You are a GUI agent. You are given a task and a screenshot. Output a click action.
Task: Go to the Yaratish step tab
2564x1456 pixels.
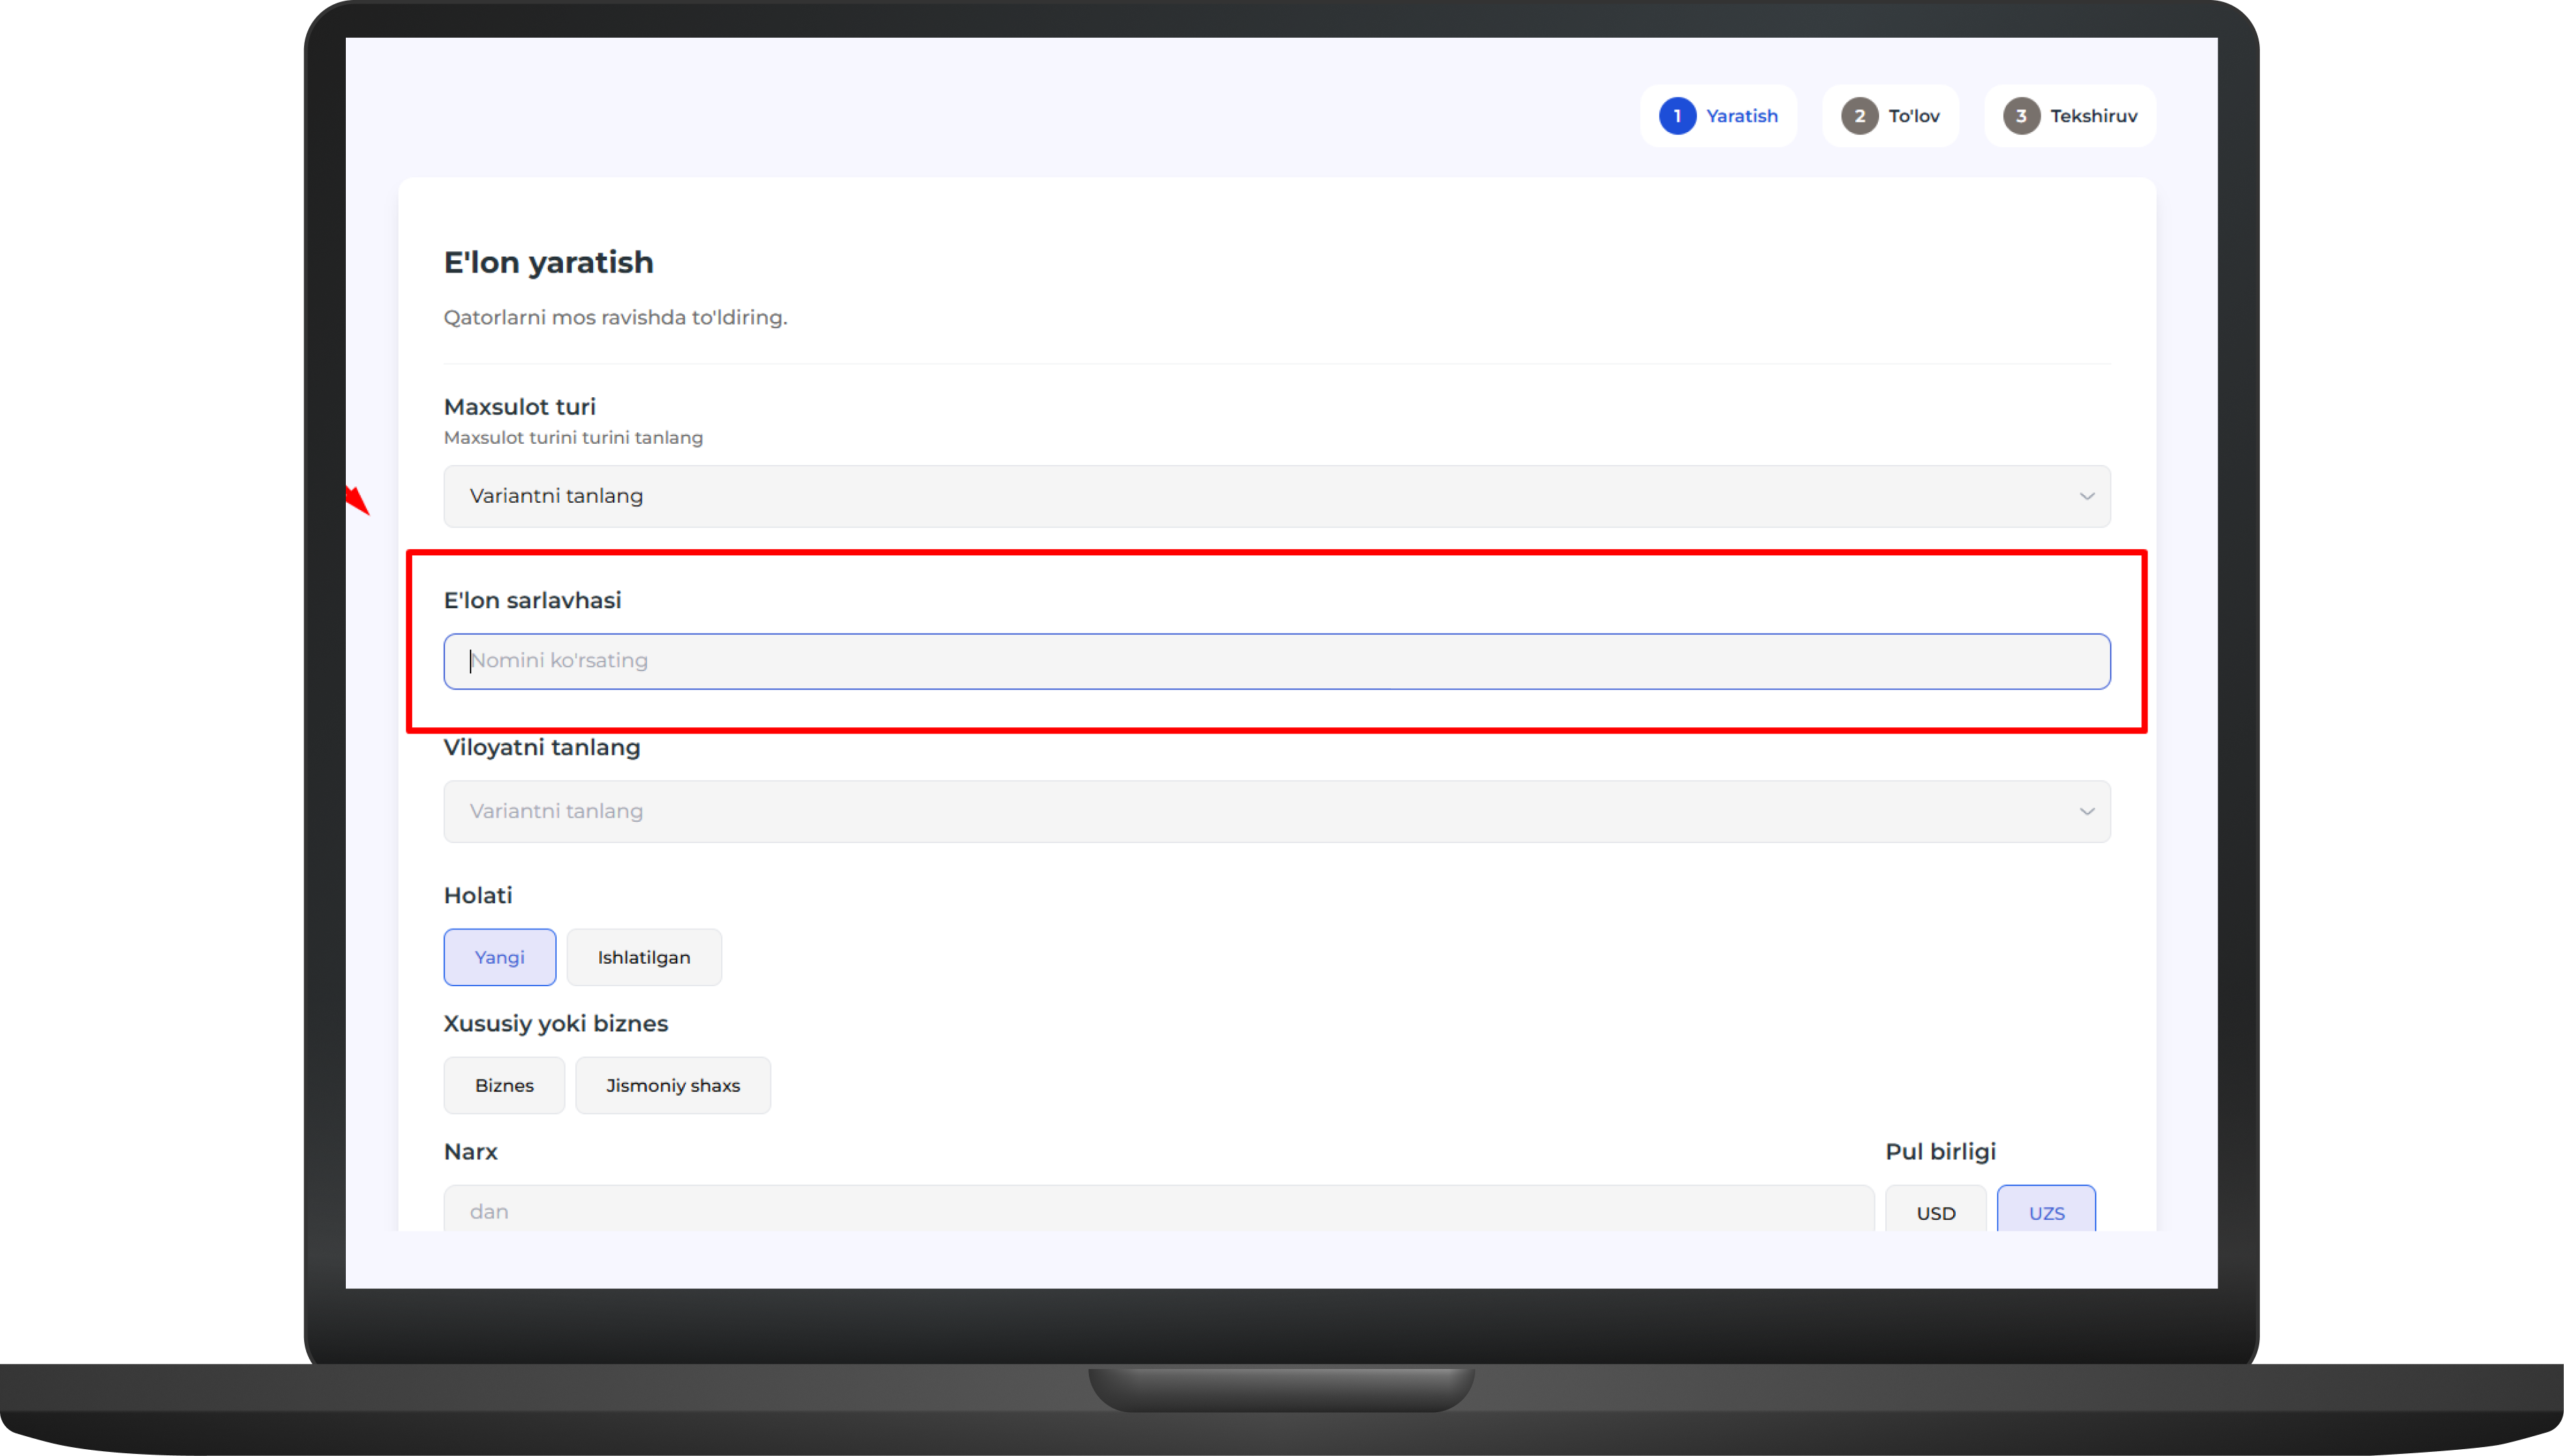pyautogui.click(x=1741, y=116)
